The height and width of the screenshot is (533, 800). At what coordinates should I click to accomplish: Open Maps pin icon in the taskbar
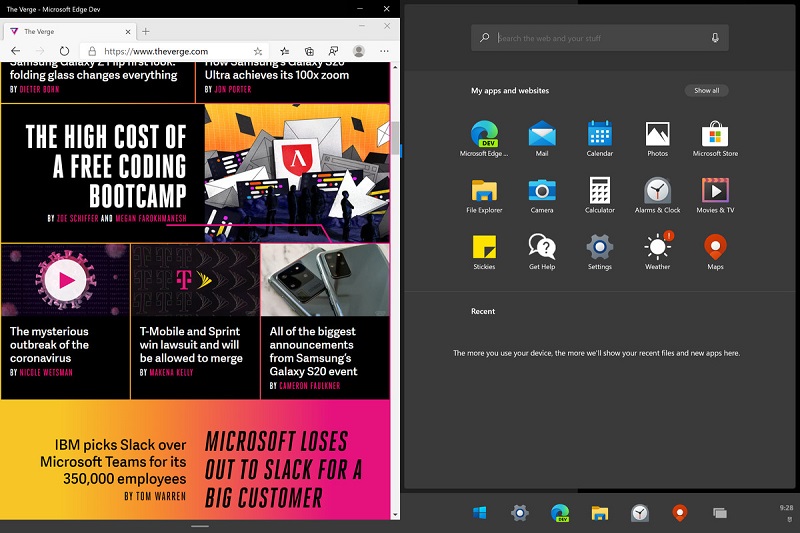pyautogui.click(x=680, y=513)
